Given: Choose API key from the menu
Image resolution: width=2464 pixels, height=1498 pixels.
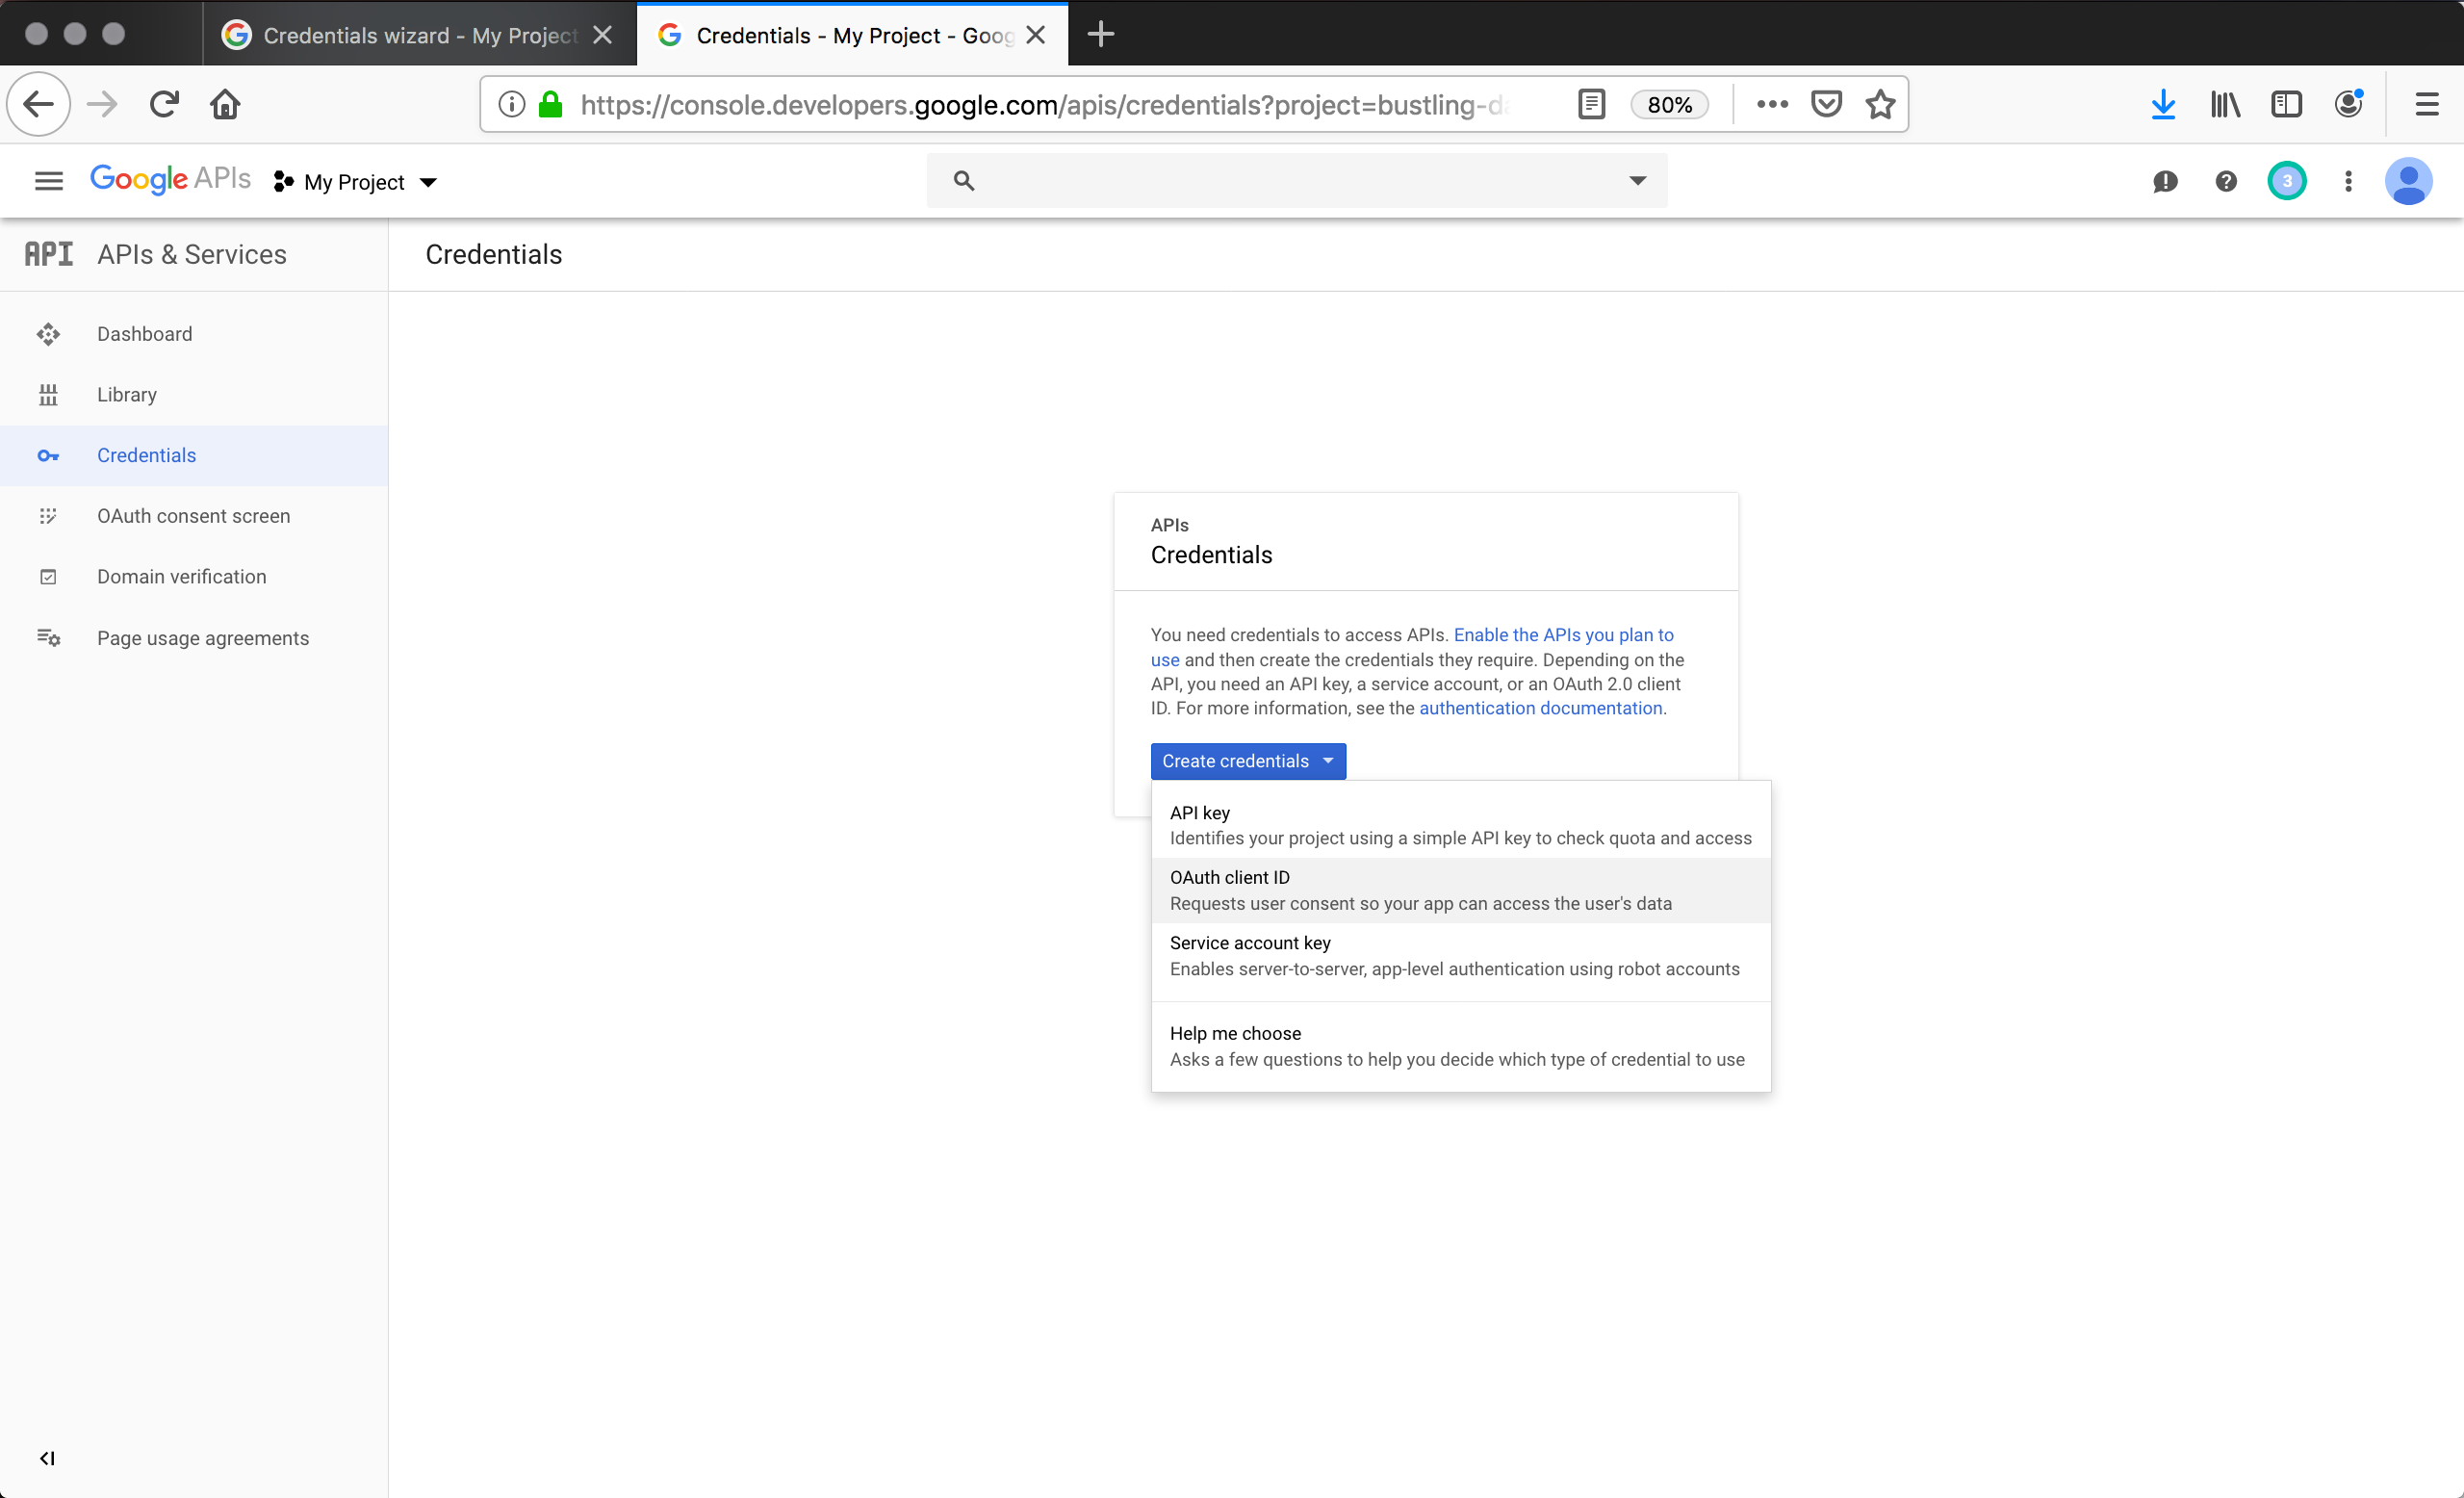Looking at the screenshot, I should pyautogui.click(x=1461, y=825).
